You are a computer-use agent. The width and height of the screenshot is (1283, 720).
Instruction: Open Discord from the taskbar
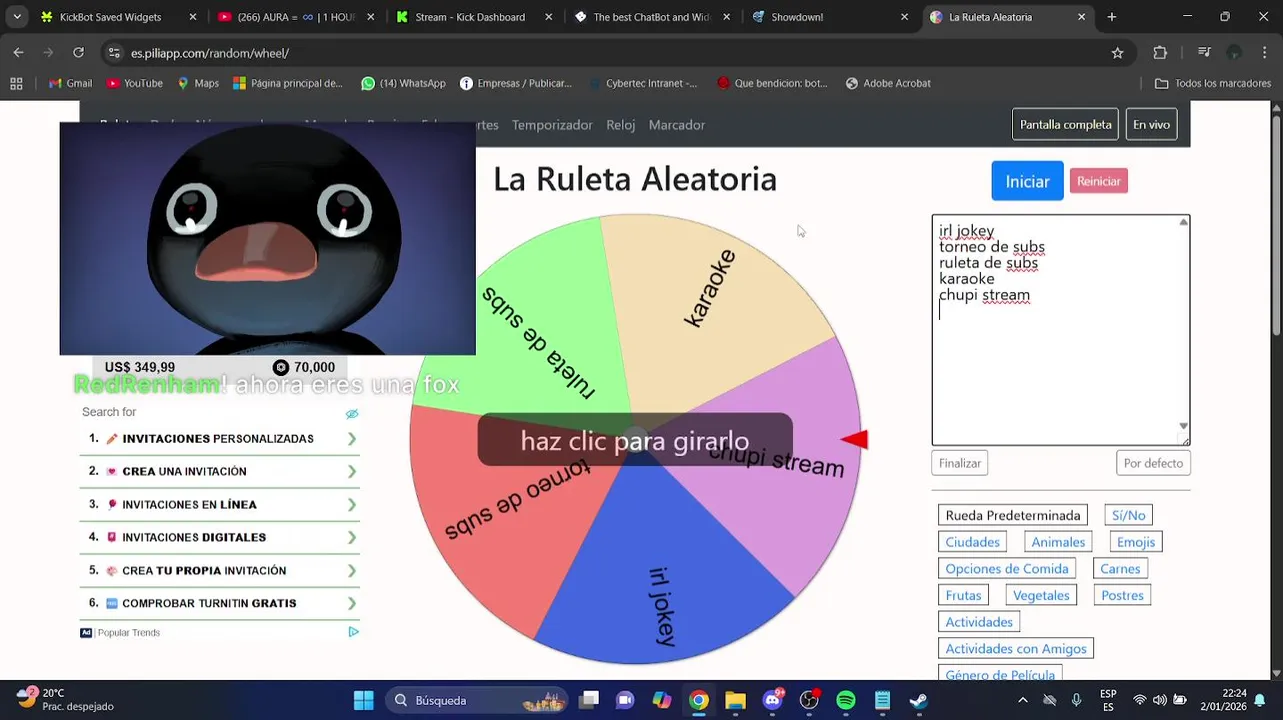pyautogui.click(x=772, y=700)
